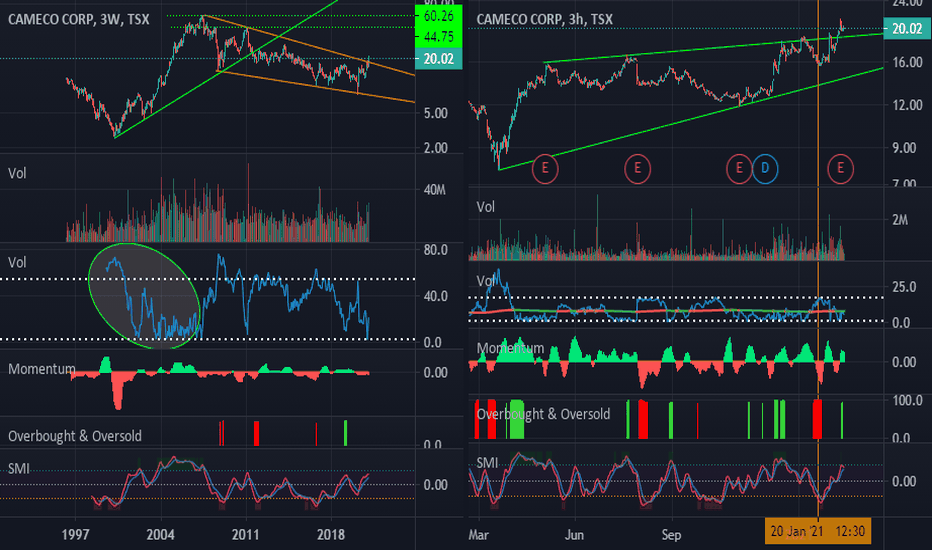Click the Overbought & Oversold label on the 3h chart

(543, 414)
